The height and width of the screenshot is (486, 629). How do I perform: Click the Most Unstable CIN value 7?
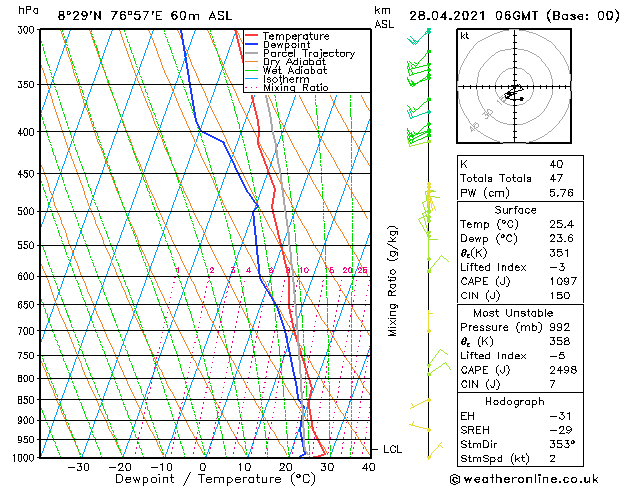pos(553,384)
